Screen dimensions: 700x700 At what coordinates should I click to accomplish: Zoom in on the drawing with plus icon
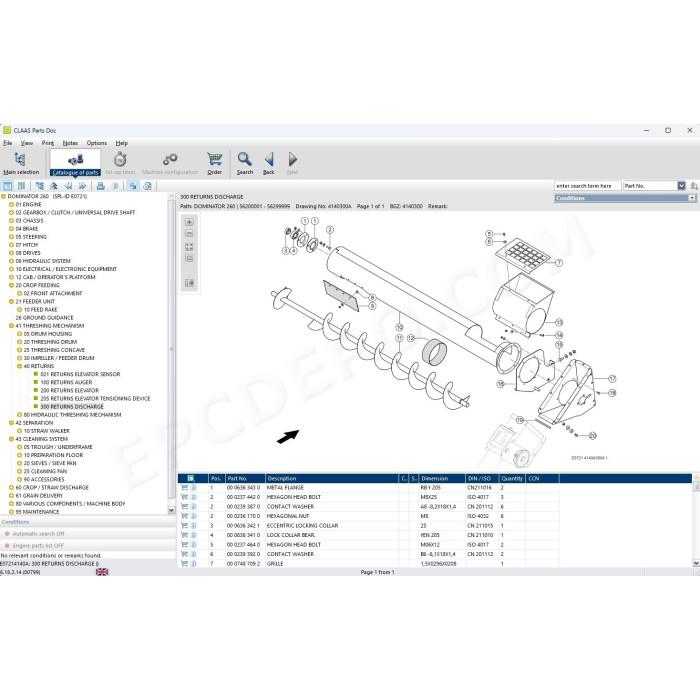pyautogui.click(x=189, y=222)
